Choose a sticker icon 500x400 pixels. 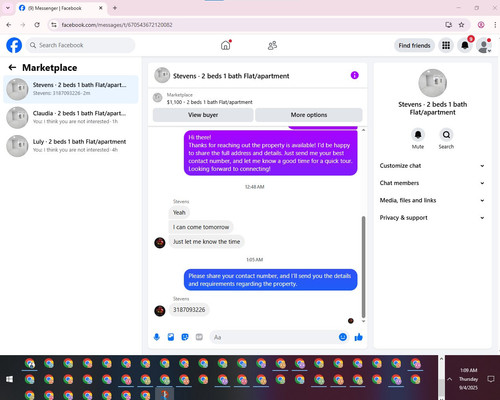[x=185, y=337]
